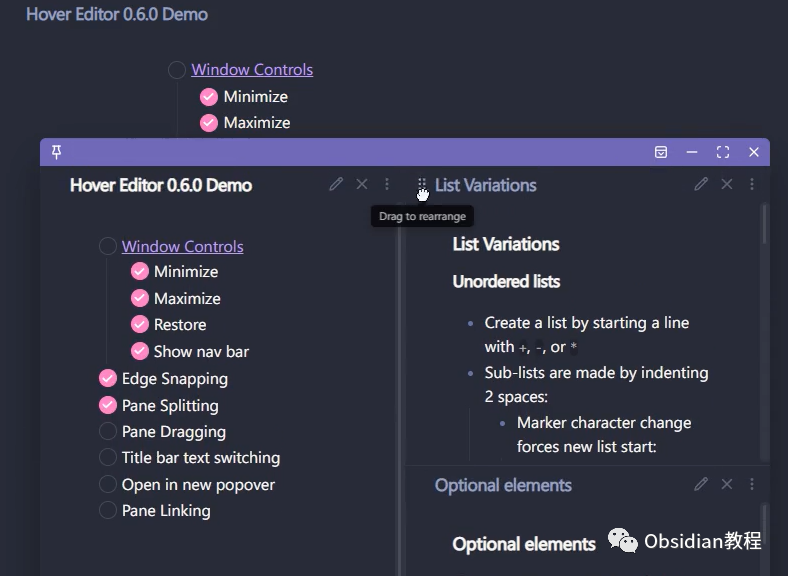Toggle nav bar icon in purple title bar

pos(661,152)
